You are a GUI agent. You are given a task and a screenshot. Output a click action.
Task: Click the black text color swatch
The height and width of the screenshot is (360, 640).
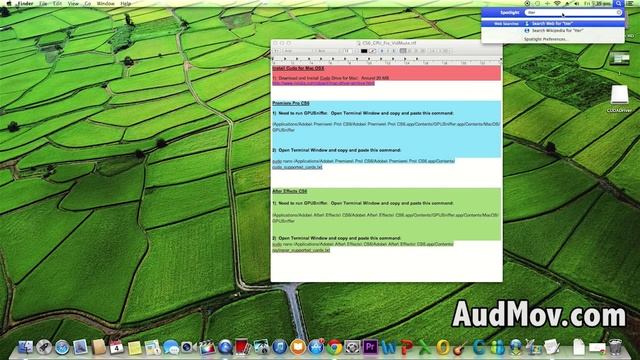point(364,51)
